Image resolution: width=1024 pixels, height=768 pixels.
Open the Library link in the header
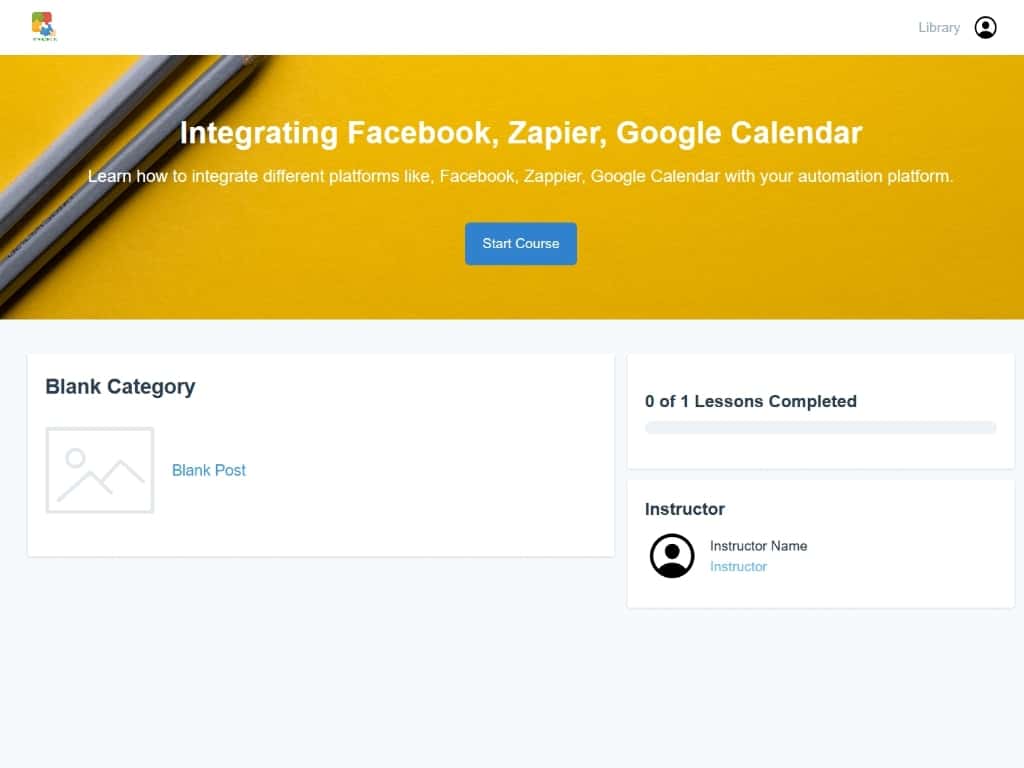[x=938, y=28]
